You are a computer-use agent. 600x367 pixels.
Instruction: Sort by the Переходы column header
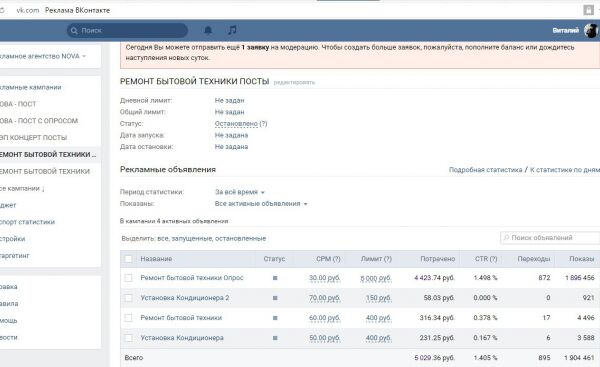click(x=534, y=259)
